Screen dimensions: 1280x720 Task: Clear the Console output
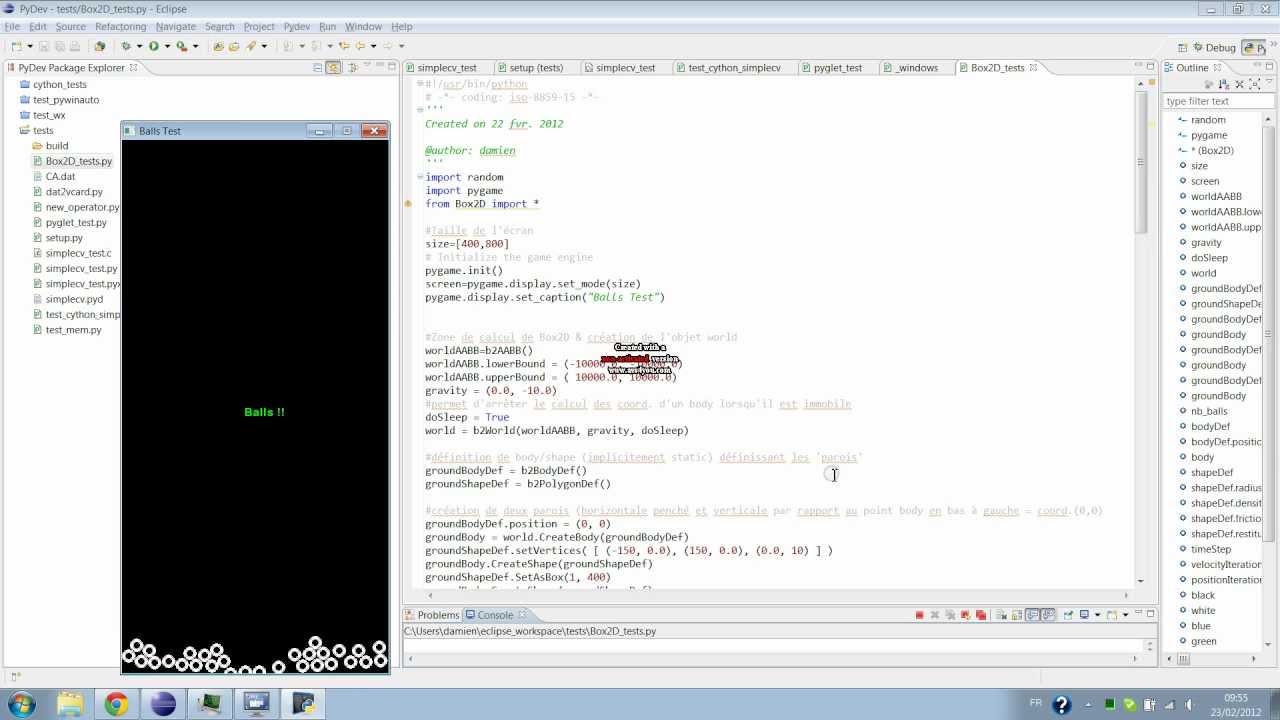[x=1001, y=614]
